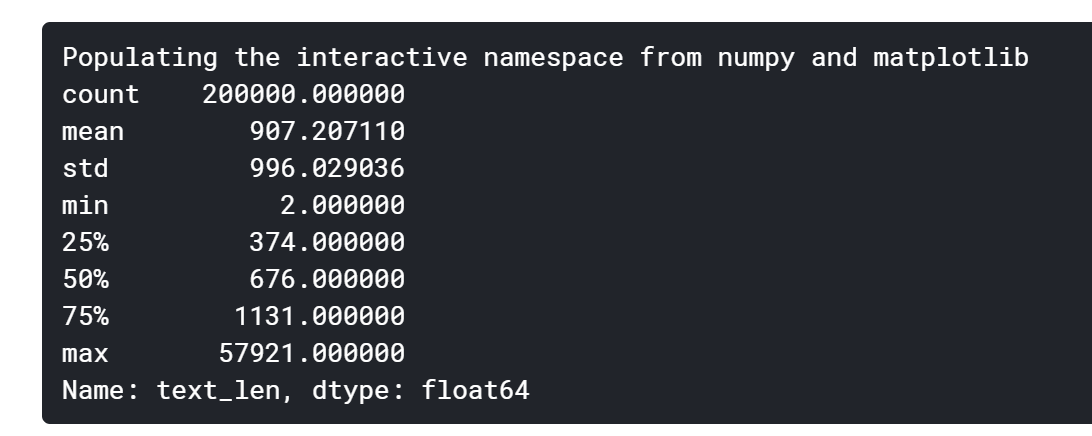Click the 'Populating the interactive namespace' output line
Screen dimensions: 1092x436
pyautogui.click(x=545, y=57)
